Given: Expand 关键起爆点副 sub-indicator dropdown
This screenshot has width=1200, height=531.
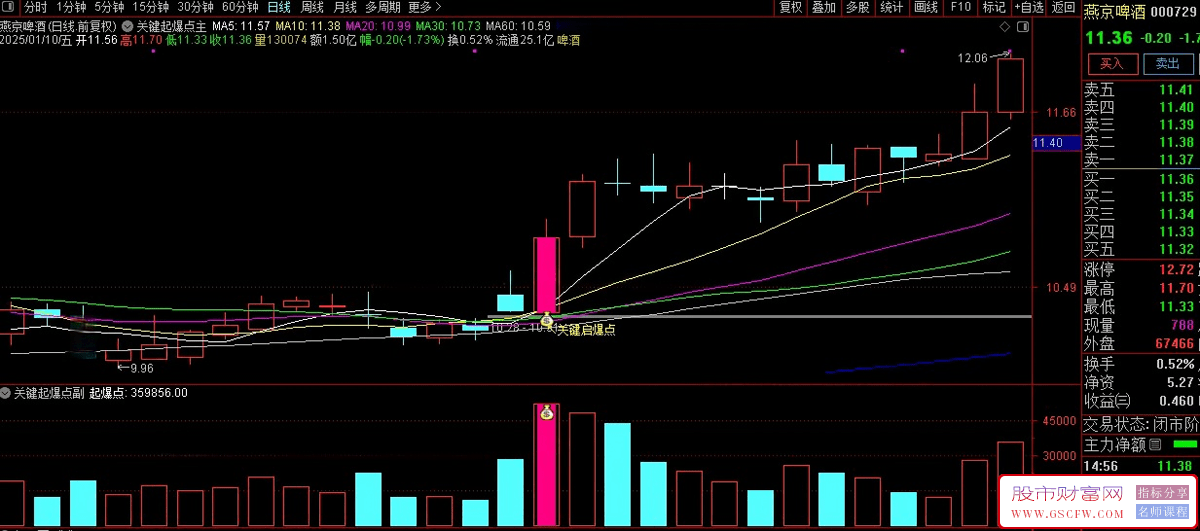Looking at the screenshot, I should coord(6,393).
